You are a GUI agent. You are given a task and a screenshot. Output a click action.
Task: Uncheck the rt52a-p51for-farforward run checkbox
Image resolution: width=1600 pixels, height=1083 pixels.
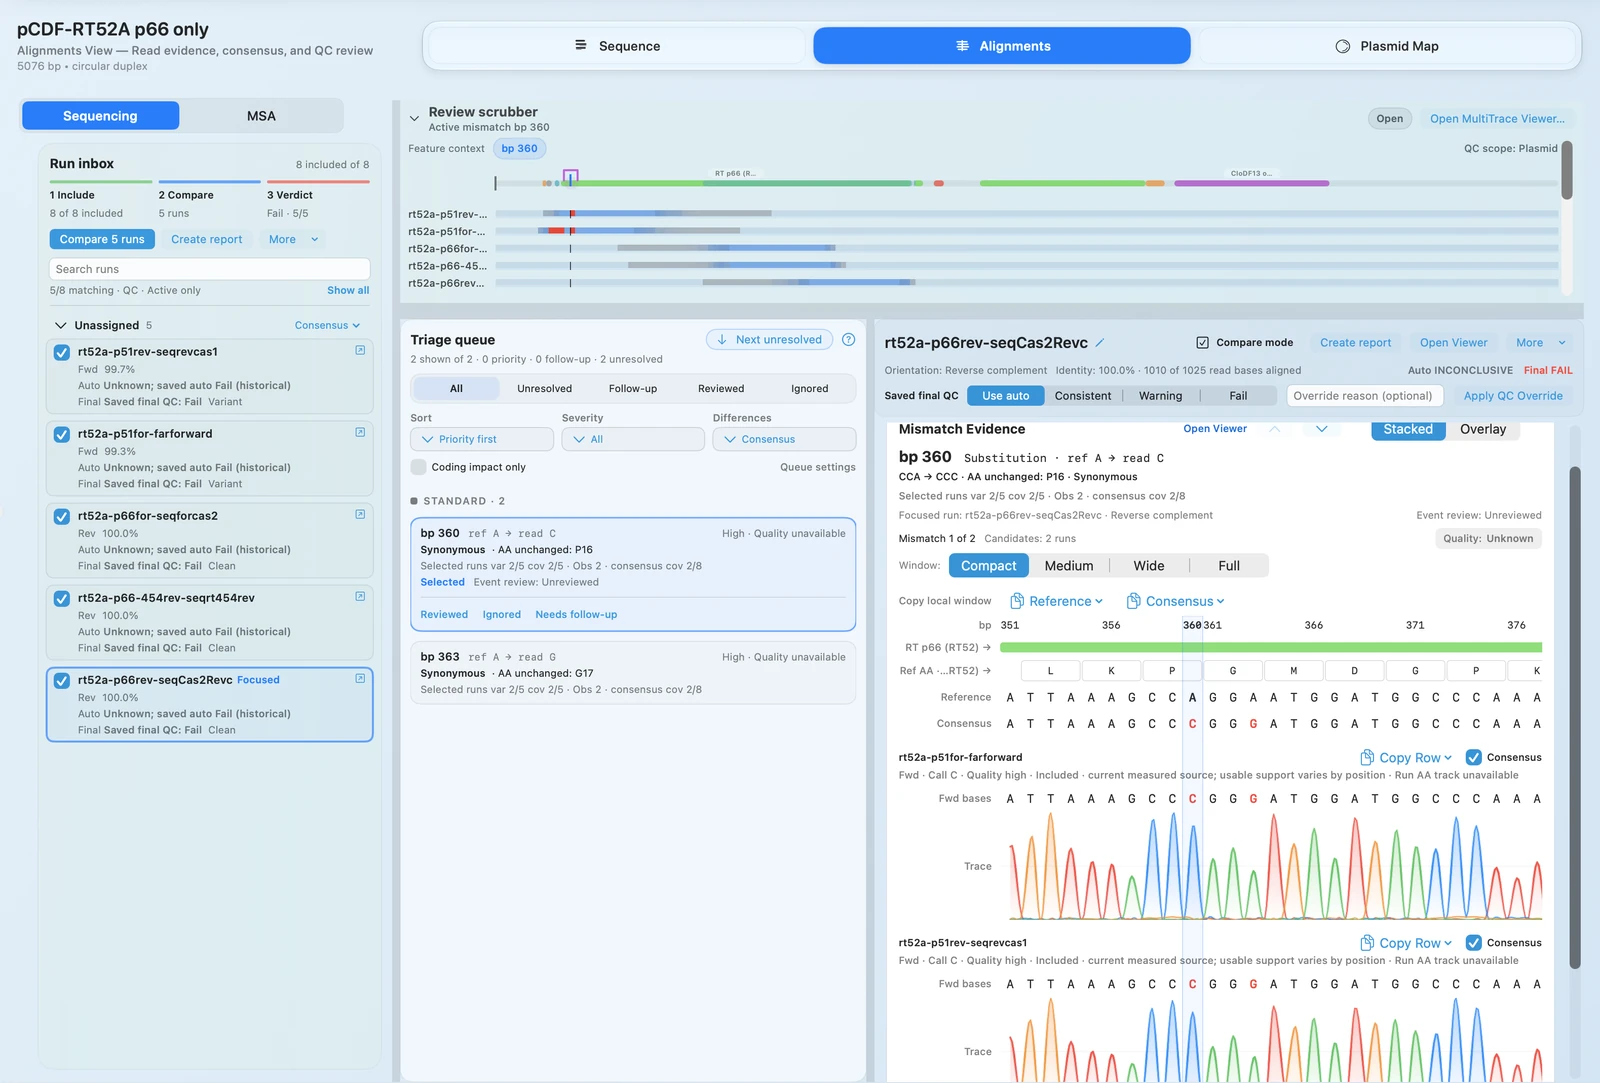point(62,435)
